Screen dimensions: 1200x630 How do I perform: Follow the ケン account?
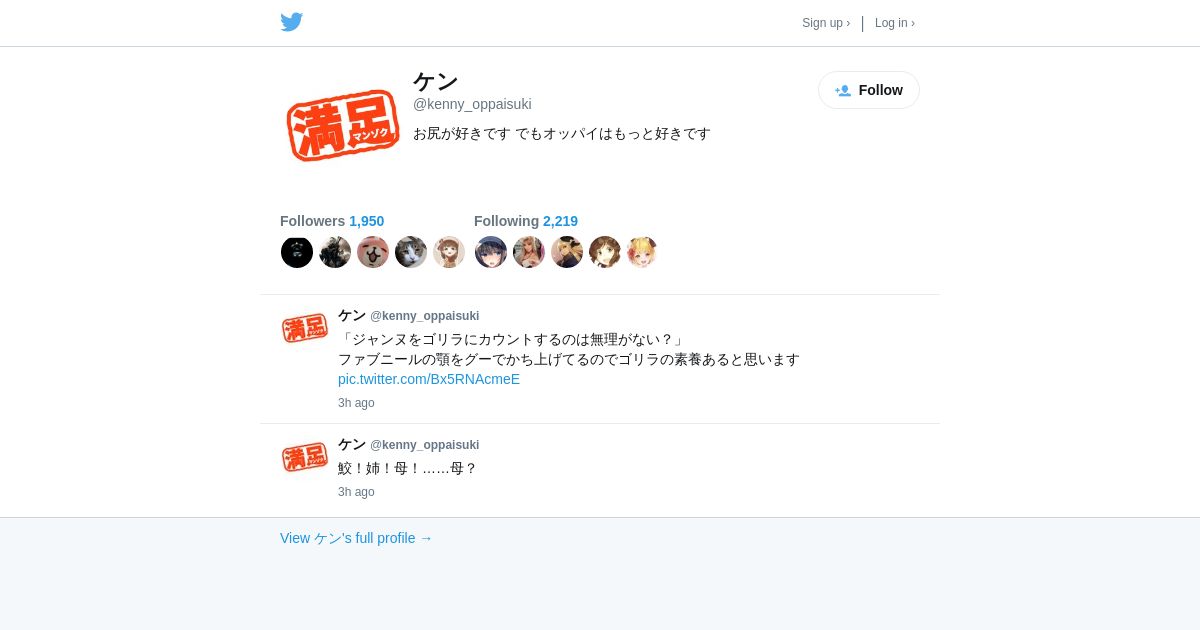point(869,90)
